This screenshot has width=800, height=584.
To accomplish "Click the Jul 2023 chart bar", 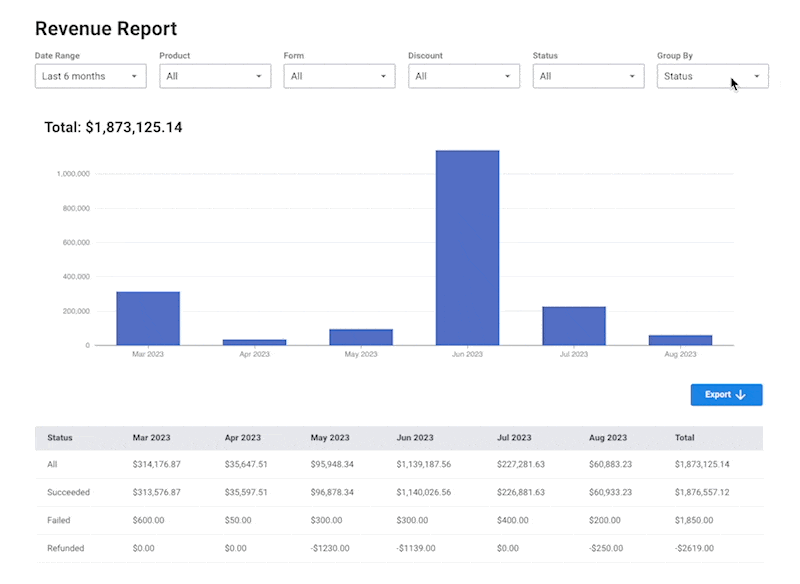I will [x=574, y=326].
